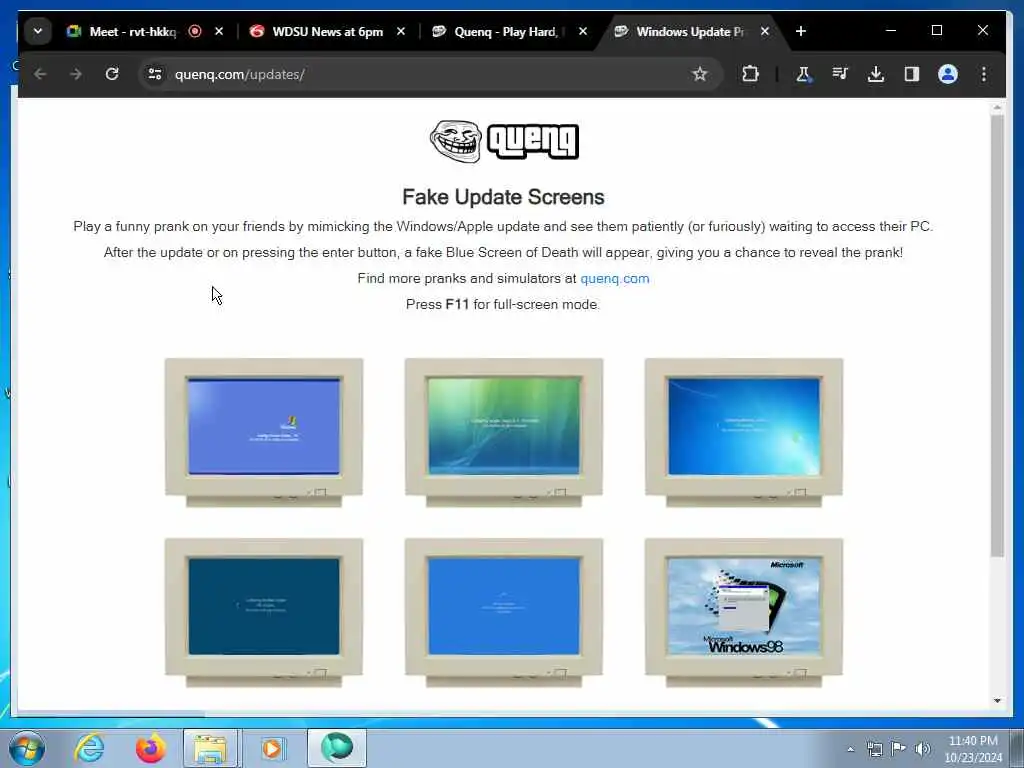Select the active browser taskbar button
This screenshot has height=768, width=1024.
pyautogui.click(x=337, y=748)
